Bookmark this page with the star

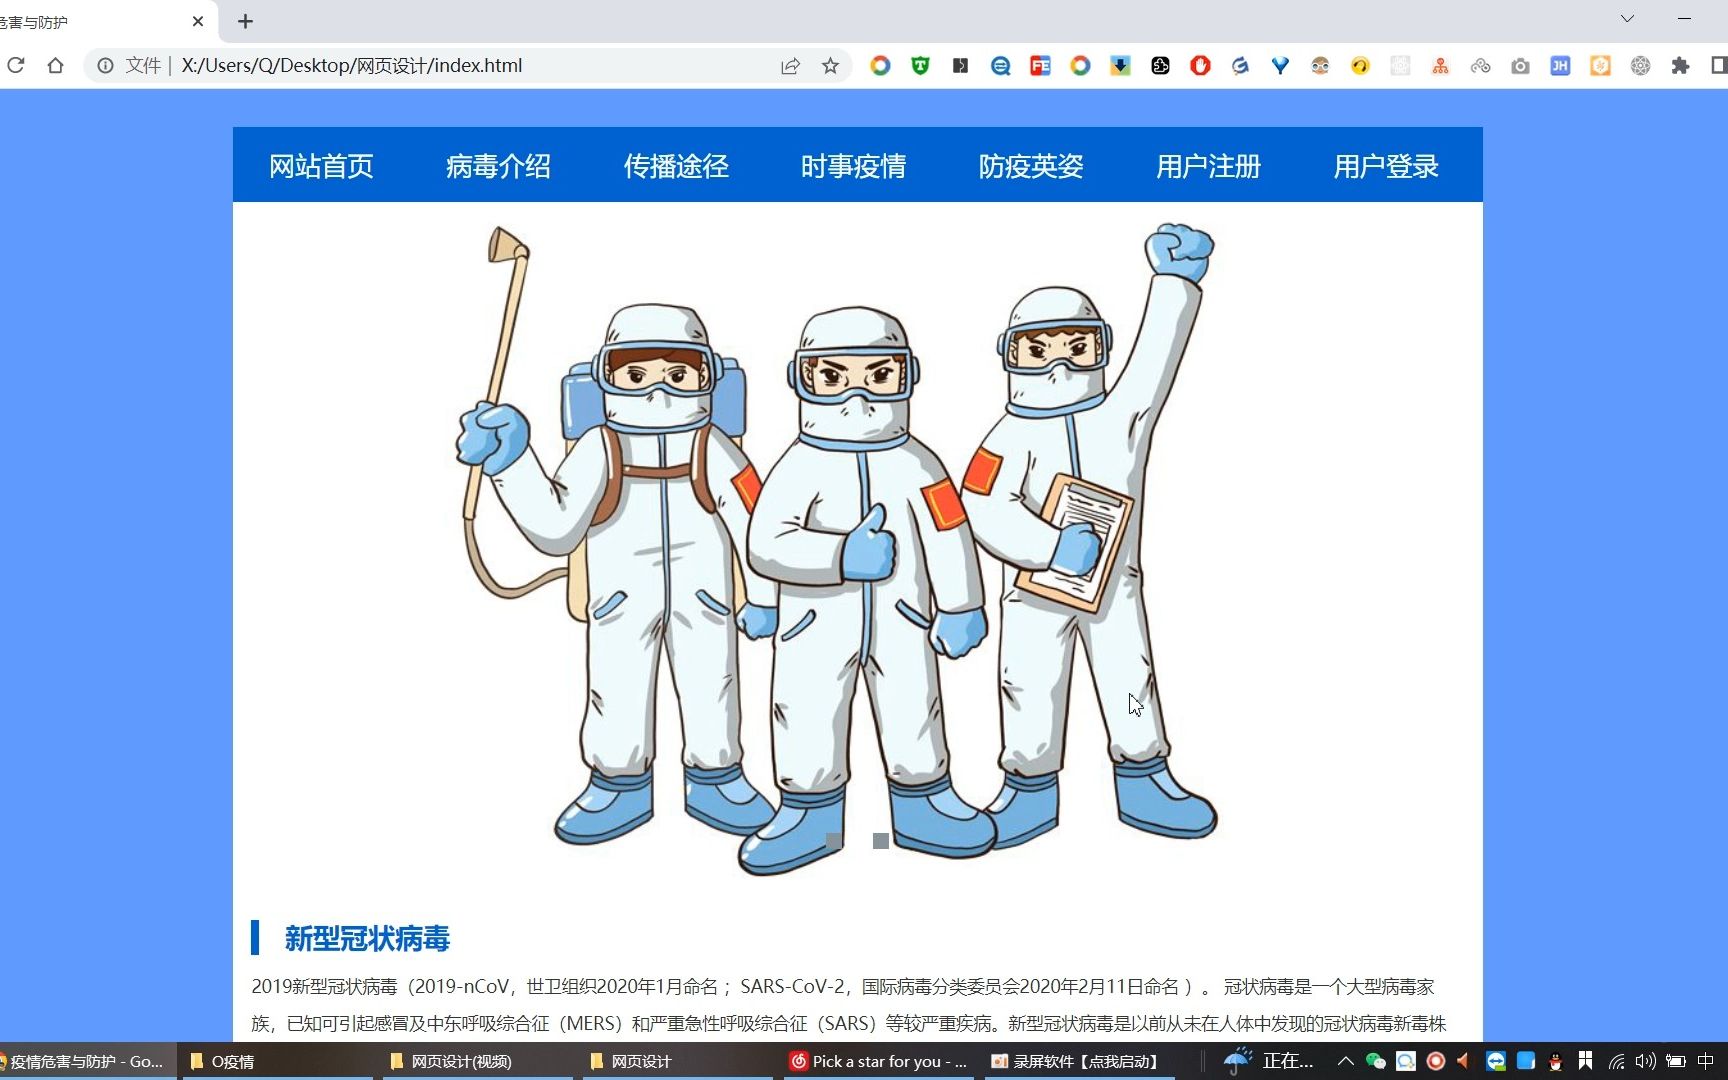click(x=830, y=65)
